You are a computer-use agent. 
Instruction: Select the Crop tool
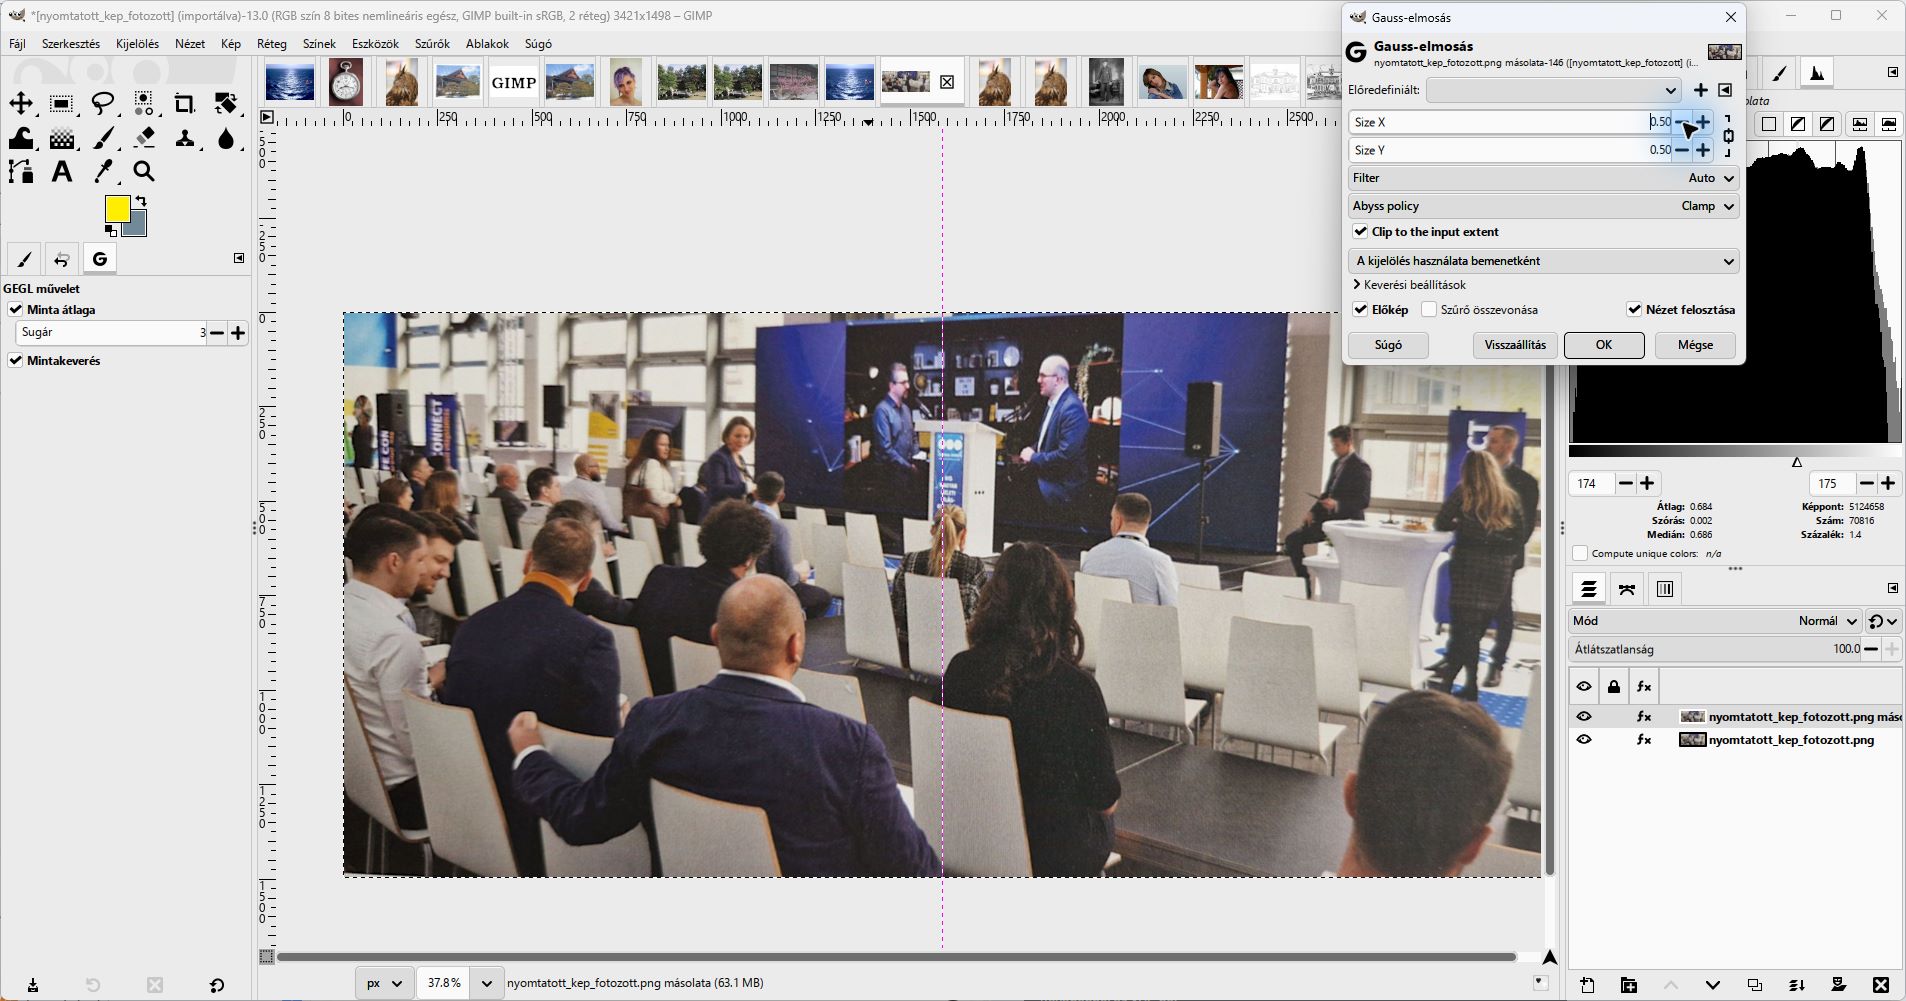(185, 104)
